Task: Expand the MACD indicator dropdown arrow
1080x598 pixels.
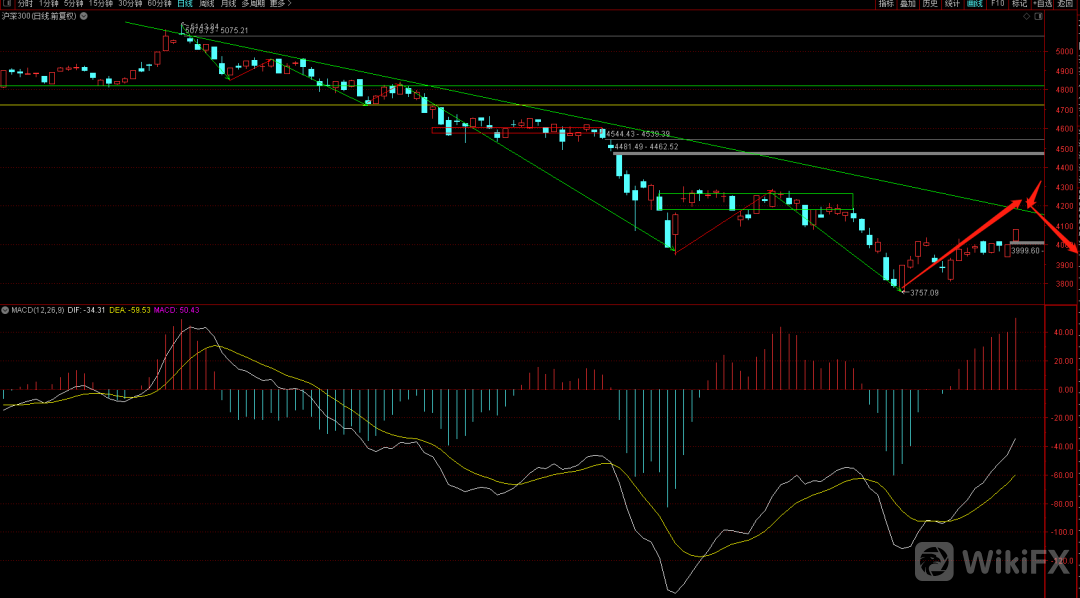Action: (x=5, y=310)
